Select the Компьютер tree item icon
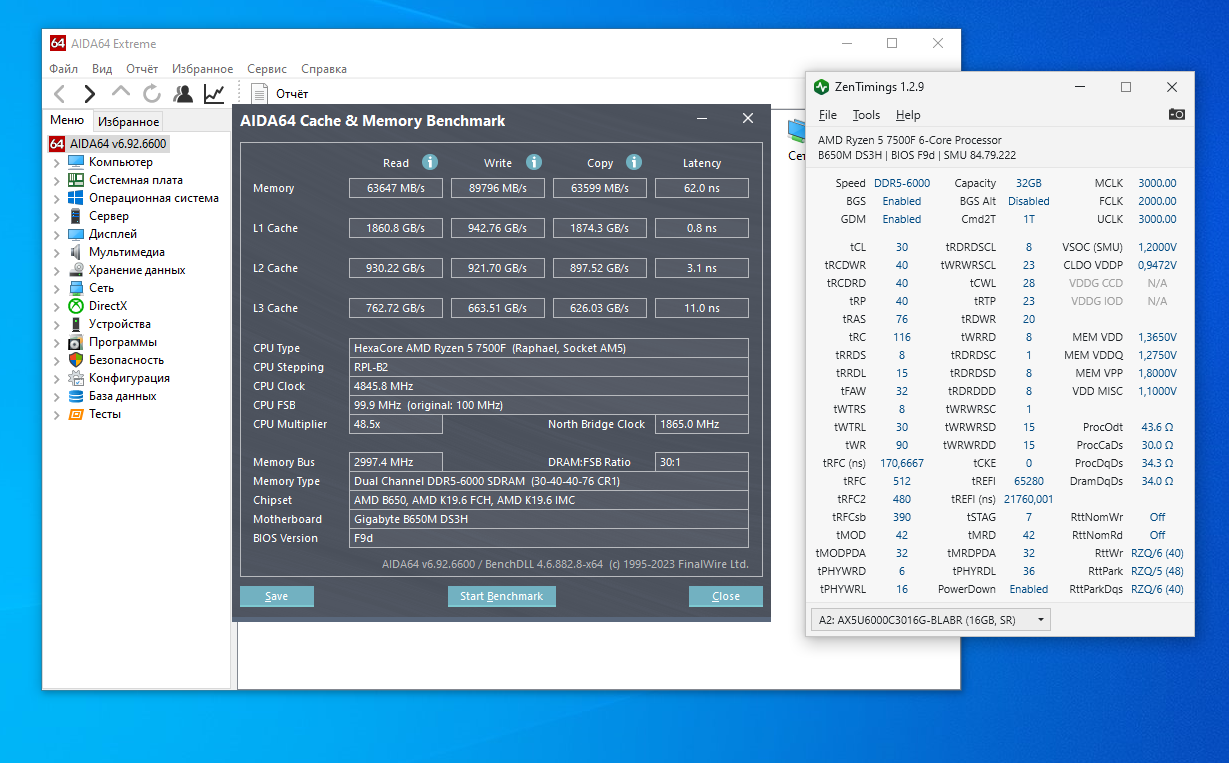 76,162
